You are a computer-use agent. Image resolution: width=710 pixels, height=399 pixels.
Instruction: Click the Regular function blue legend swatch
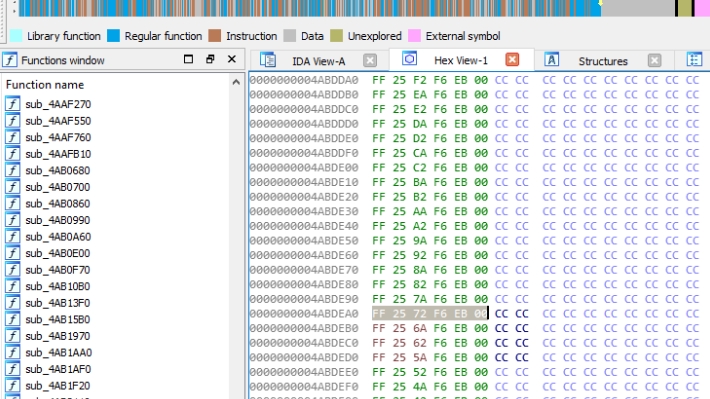point(113,36)
